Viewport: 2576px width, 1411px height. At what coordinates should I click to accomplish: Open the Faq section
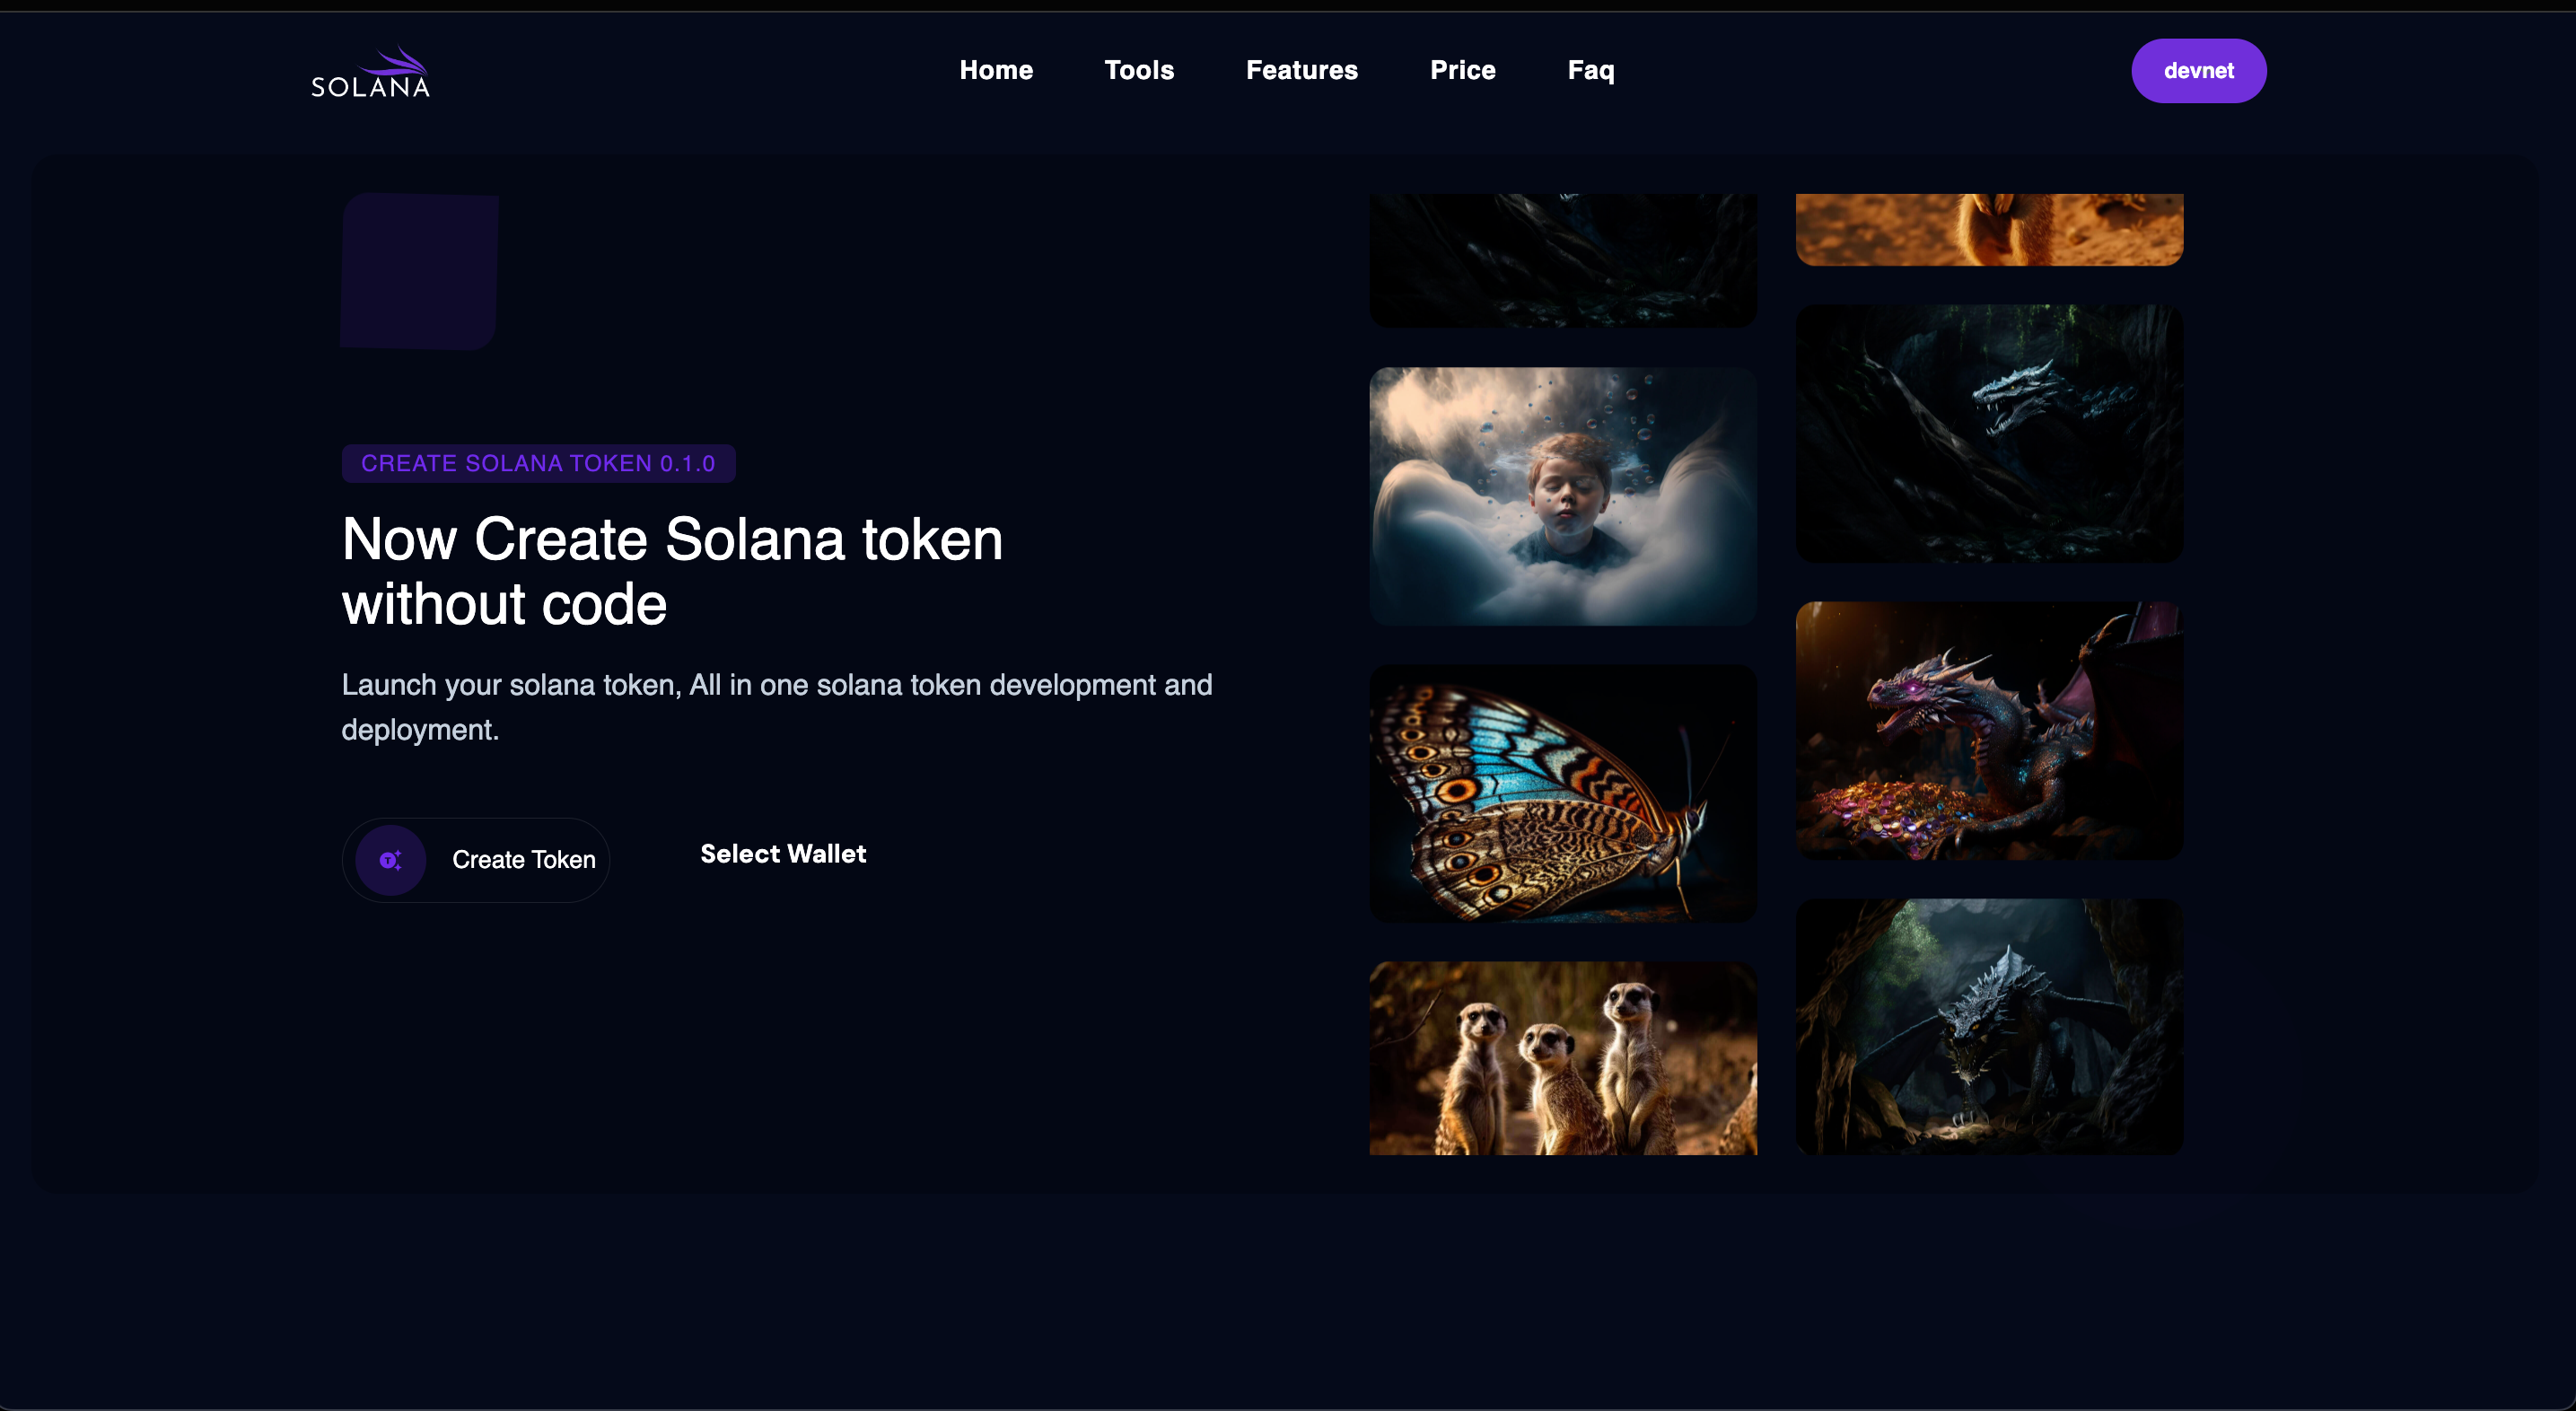point(1590,70)
